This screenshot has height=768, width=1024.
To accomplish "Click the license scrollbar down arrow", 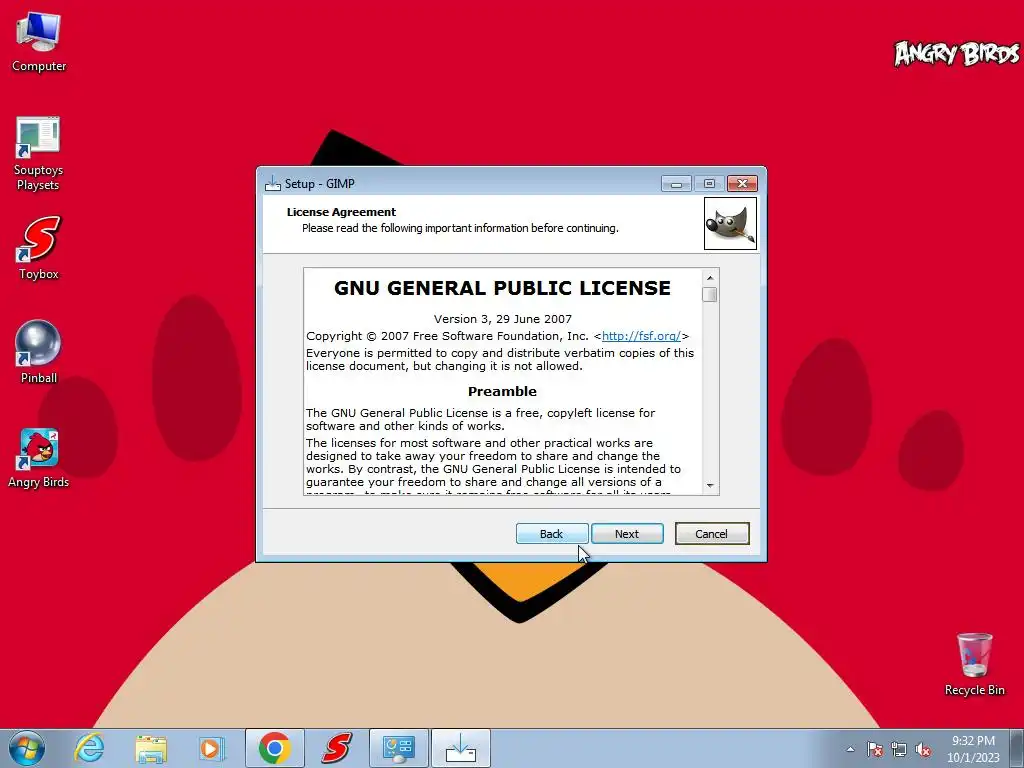I will click(710, 486).
